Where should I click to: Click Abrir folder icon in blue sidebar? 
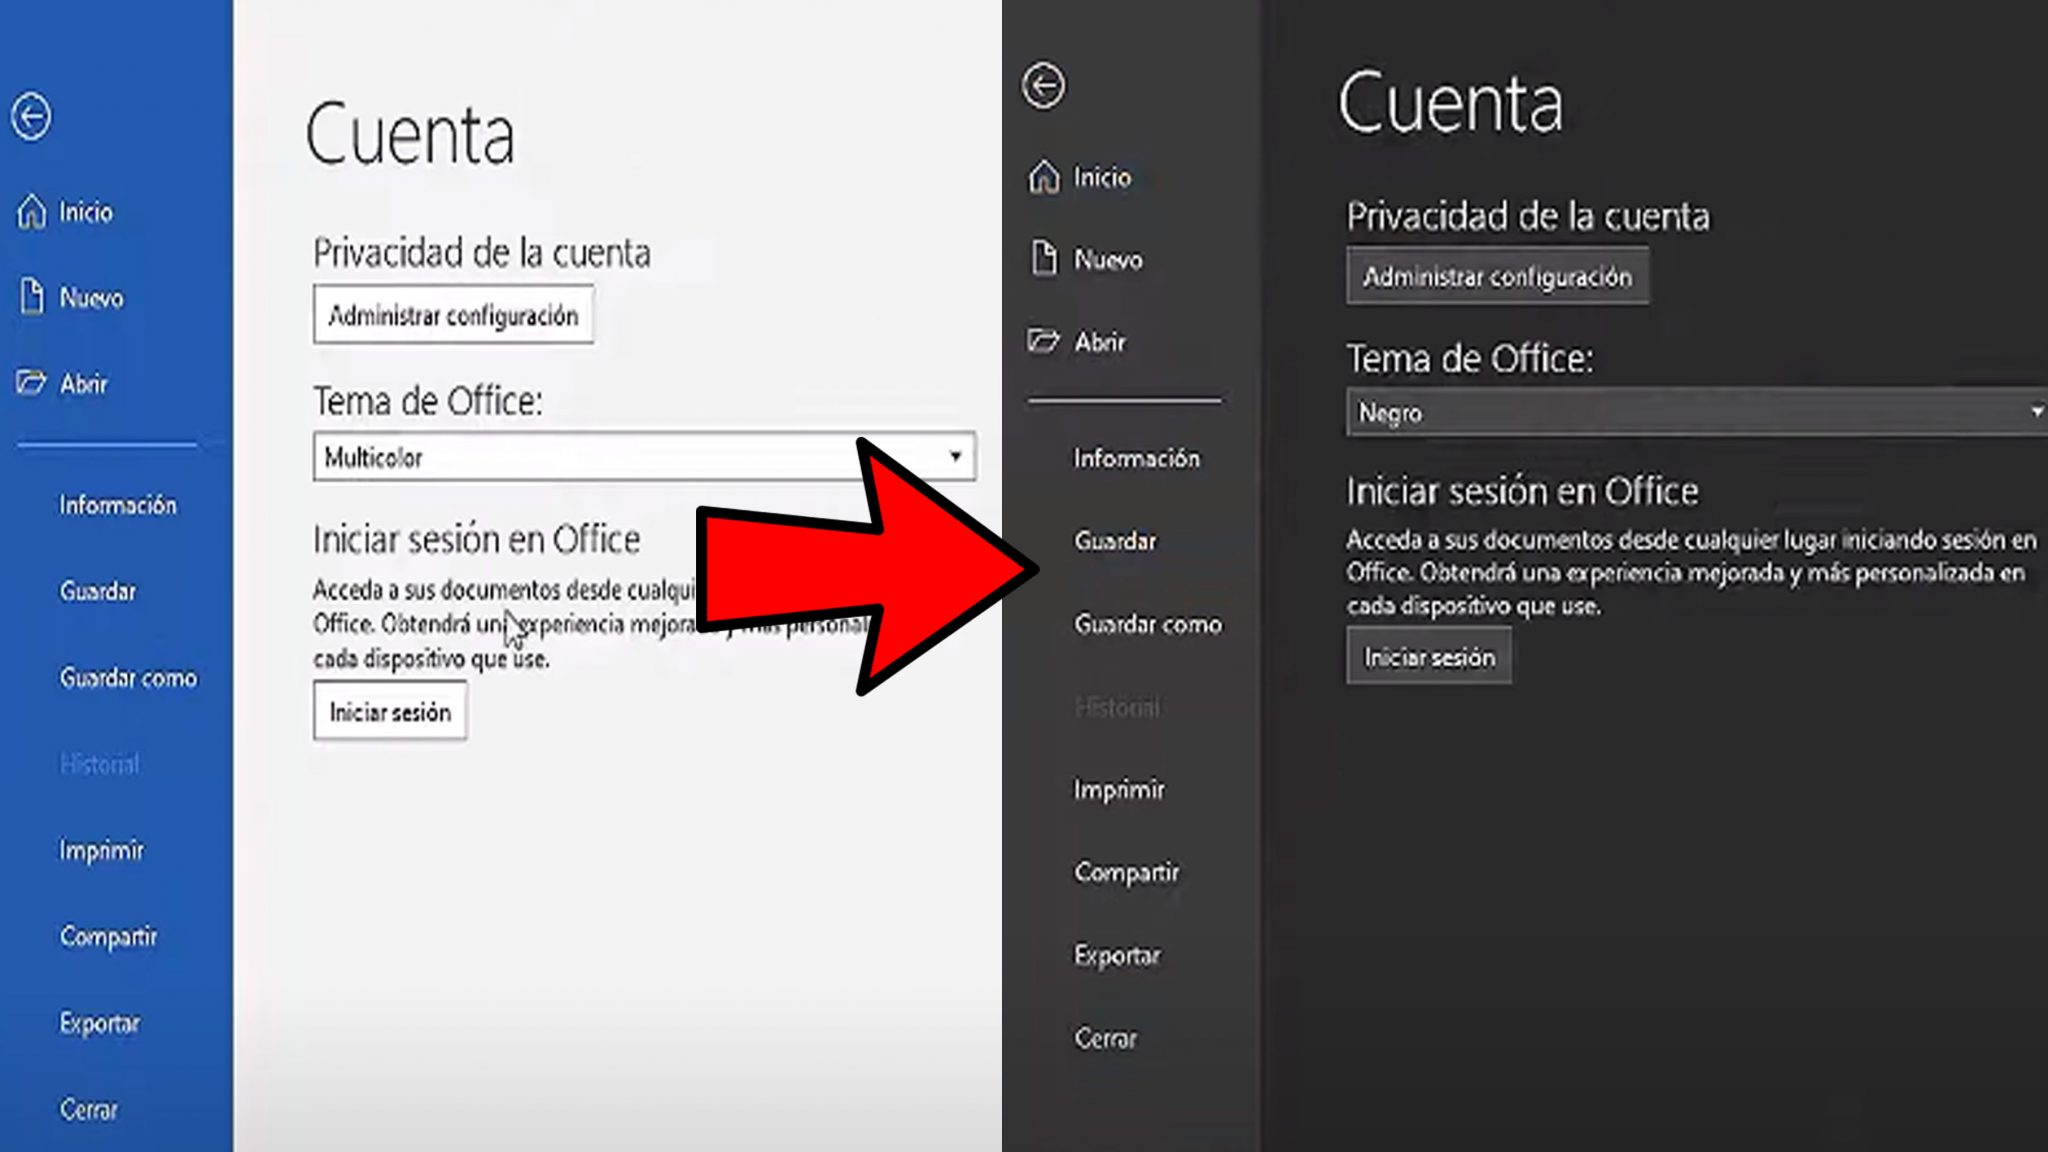click(32, 383)
